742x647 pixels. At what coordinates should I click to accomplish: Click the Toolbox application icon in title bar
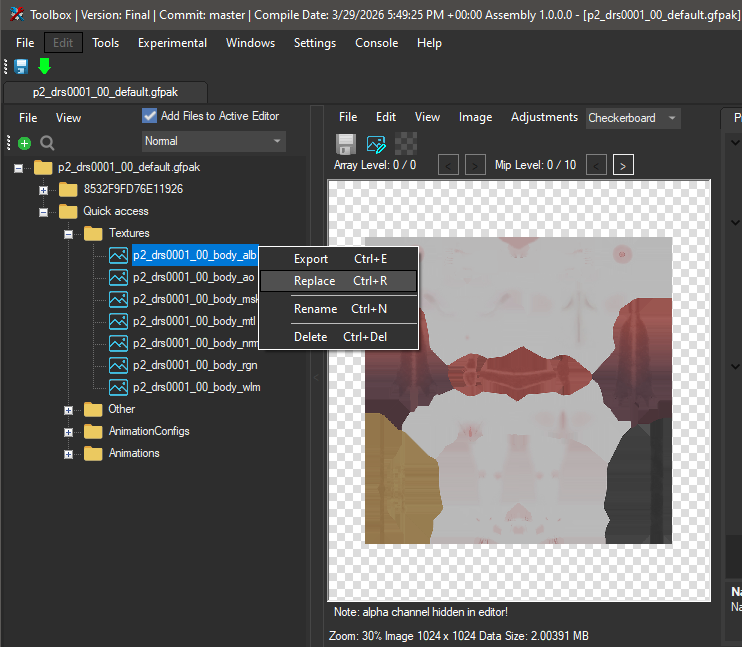(17, 14)
